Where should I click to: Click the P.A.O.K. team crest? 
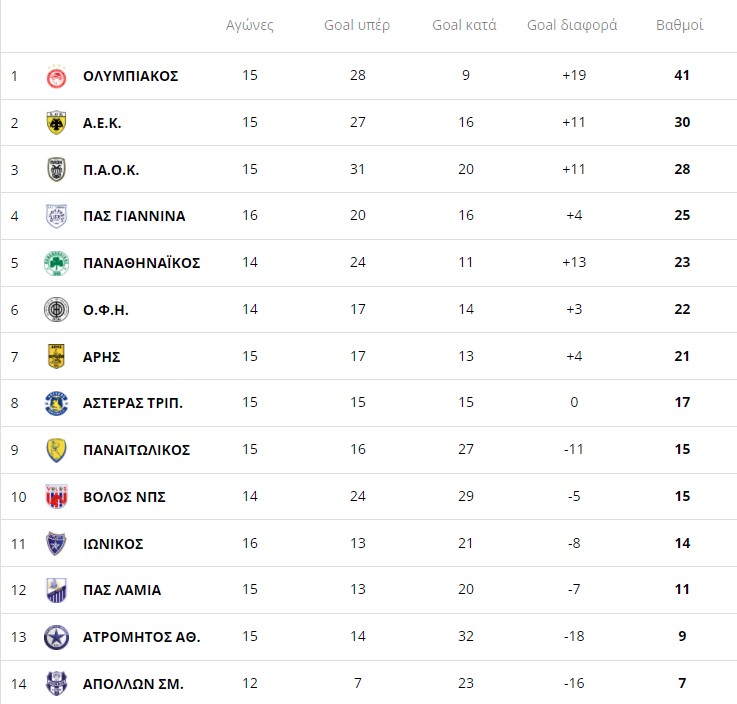[57, 170]
